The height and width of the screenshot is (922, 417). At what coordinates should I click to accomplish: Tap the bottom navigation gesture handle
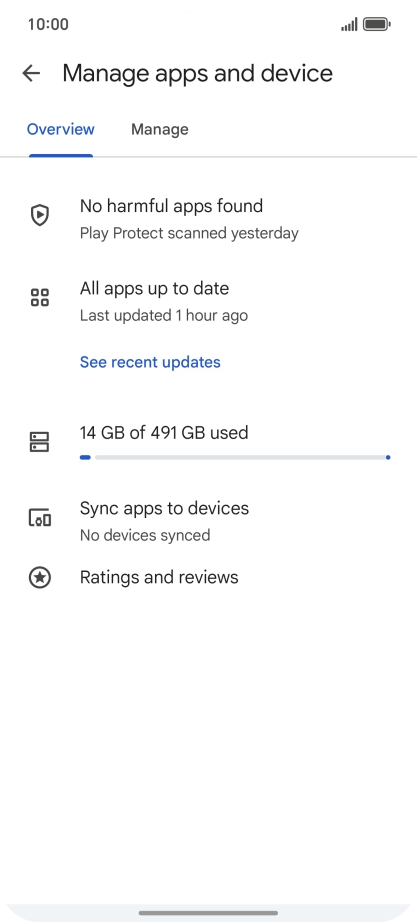[x=208, y=913]
